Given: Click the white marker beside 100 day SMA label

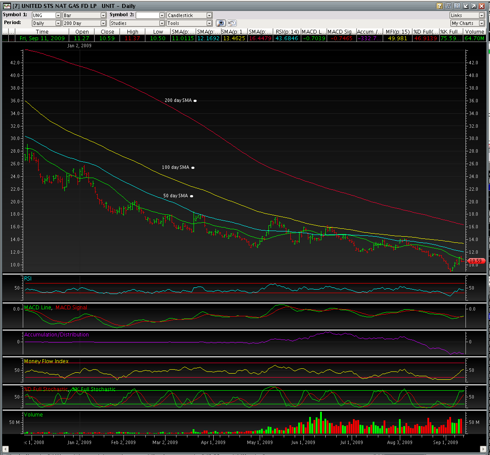Looking at the screenshot, I should pos(193,168).
